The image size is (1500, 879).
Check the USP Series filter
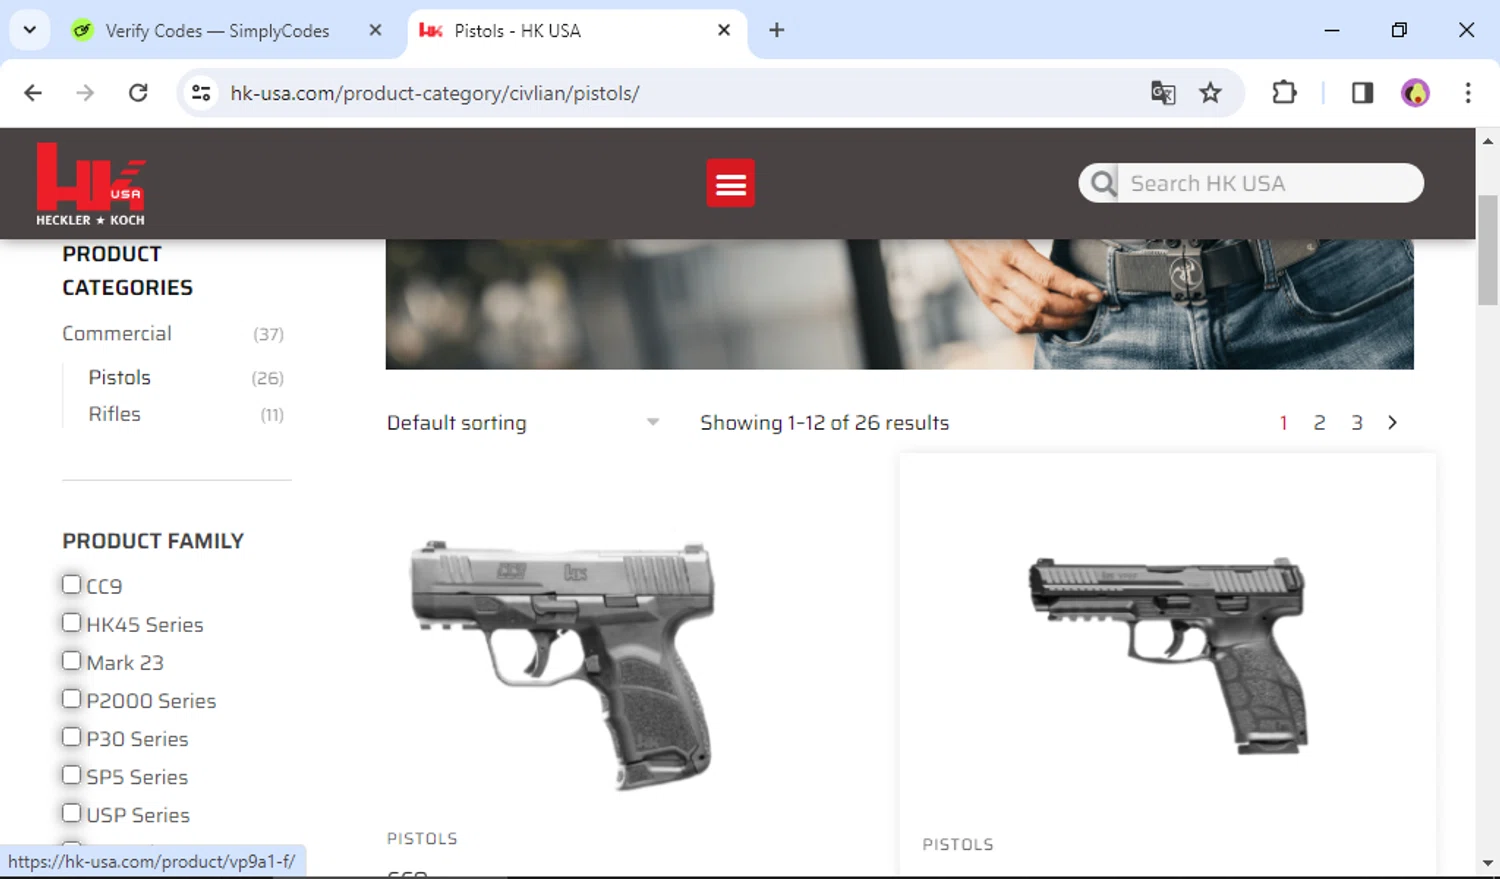[x=71, y=812]
